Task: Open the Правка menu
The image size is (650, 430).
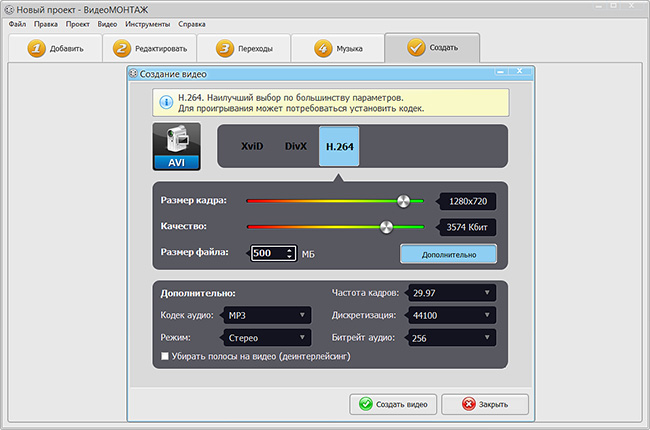Action: pos(46,24)
